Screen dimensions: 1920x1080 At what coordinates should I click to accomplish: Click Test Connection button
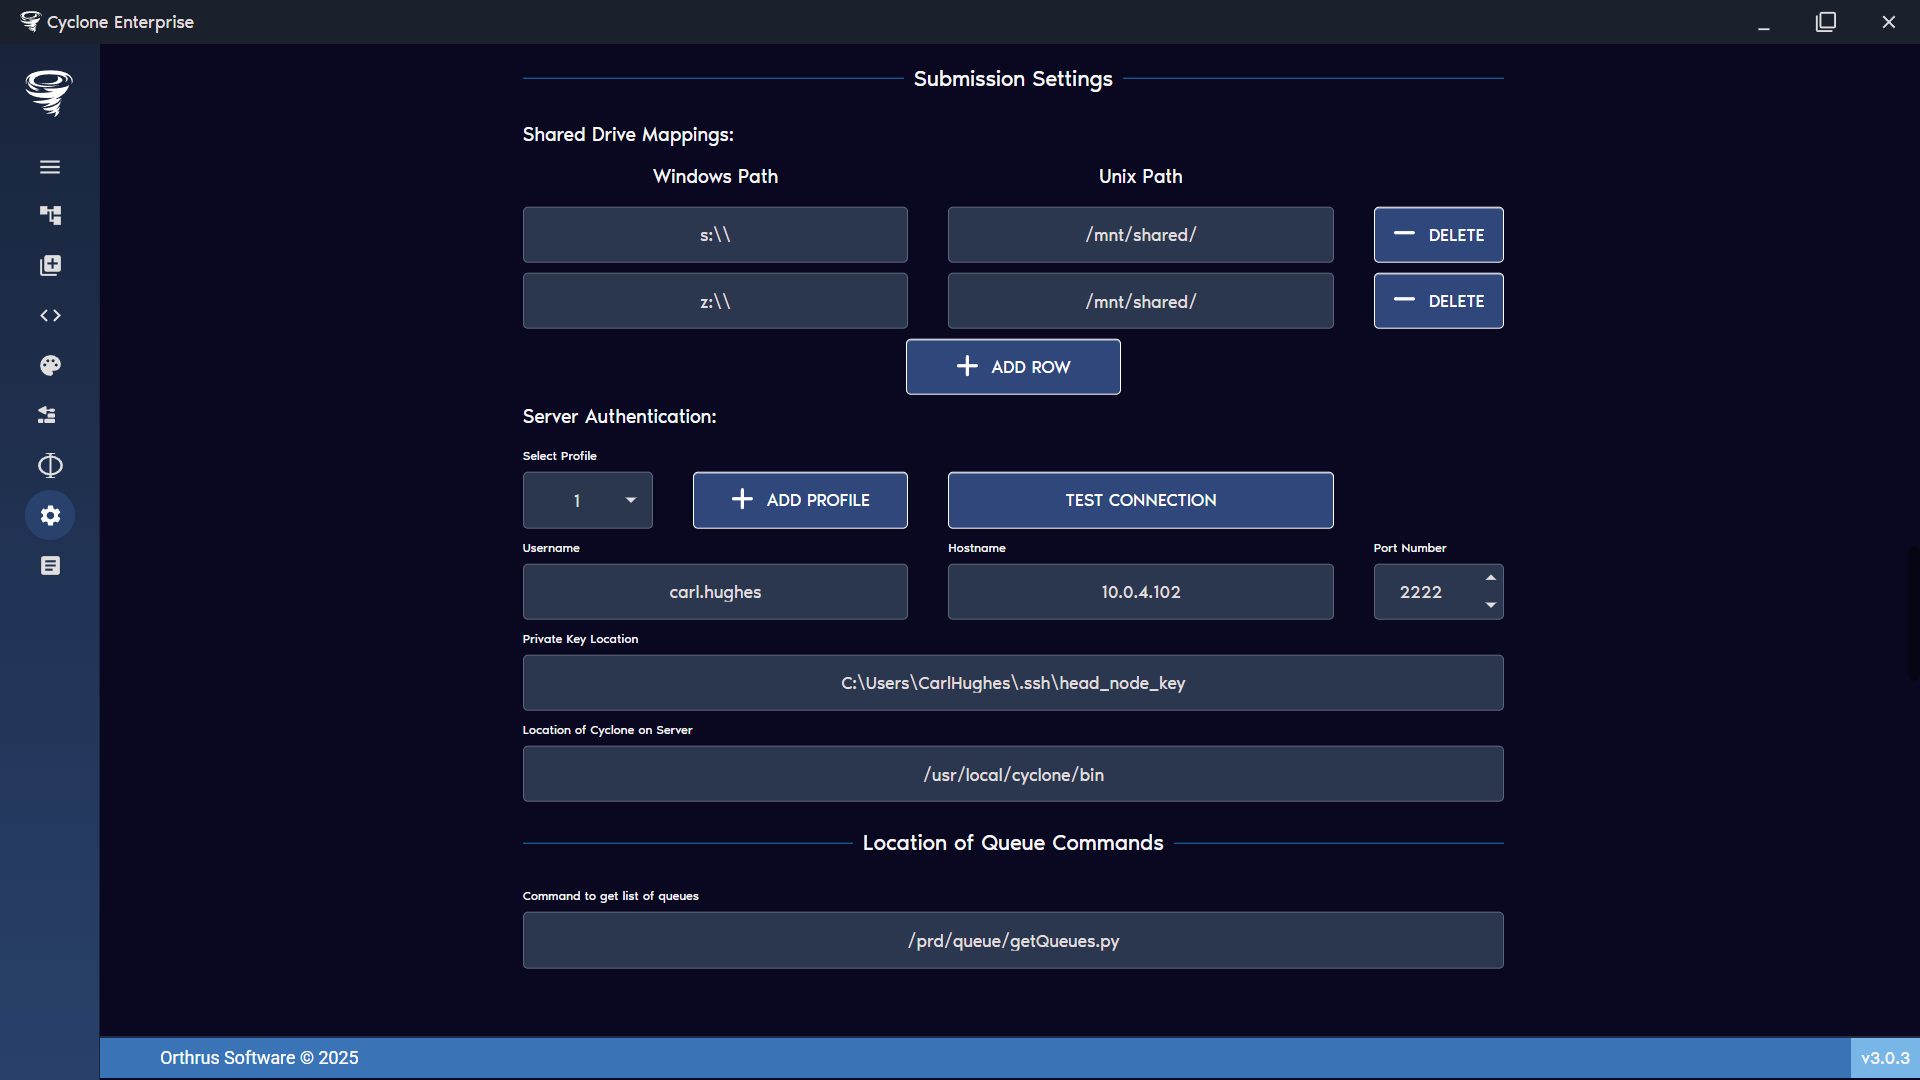pyautogui.click(x=1140, y=500)
